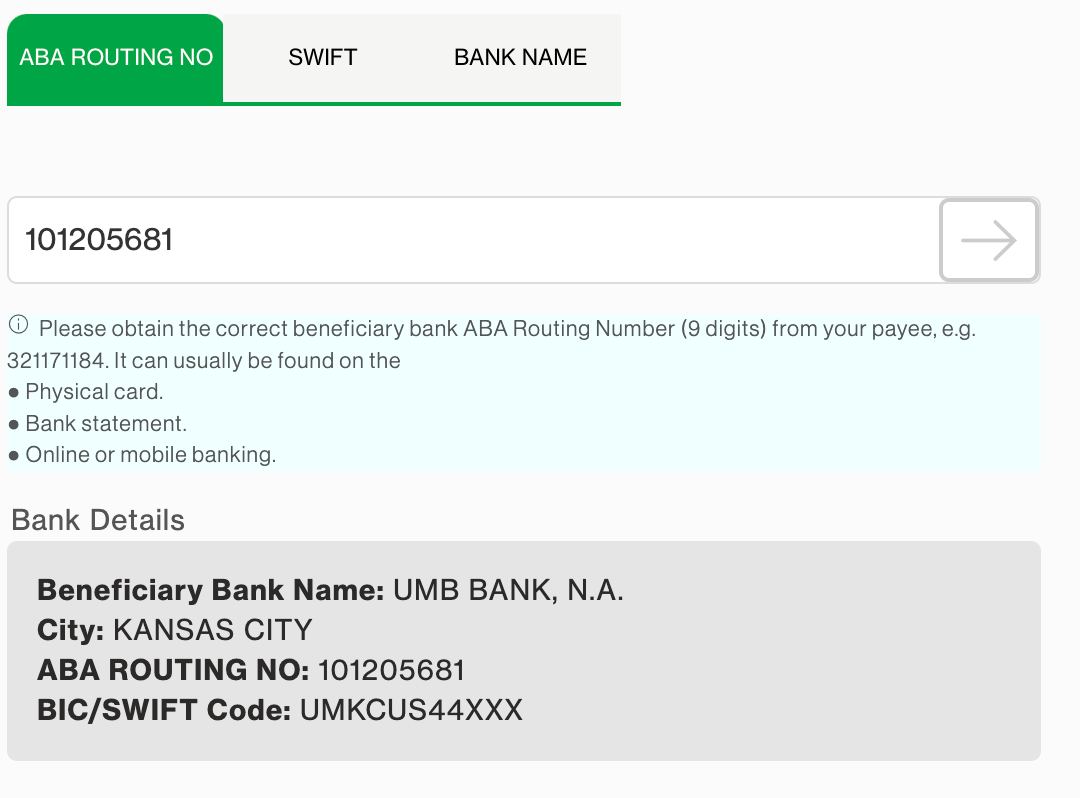Image resolution: width=1080 pixels, height=798 pixels.
Task: Click the Bank Details heading
Action: coord(97,520)
